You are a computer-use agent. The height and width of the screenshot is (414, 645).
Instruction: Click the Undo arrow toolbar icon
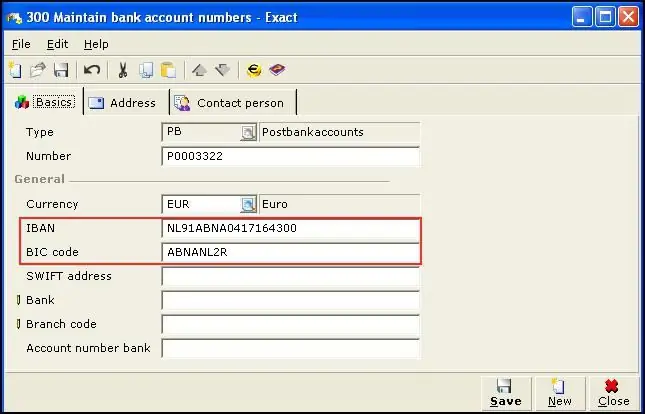pos(92,70)
